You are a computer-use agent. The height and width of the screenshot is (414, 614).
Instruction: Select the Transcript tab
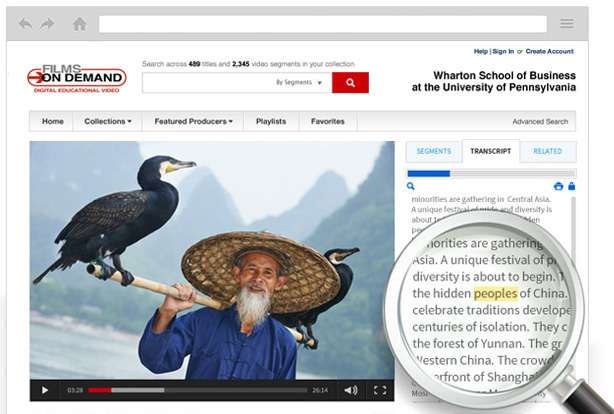pyautogui.click(x=491, y=151)
